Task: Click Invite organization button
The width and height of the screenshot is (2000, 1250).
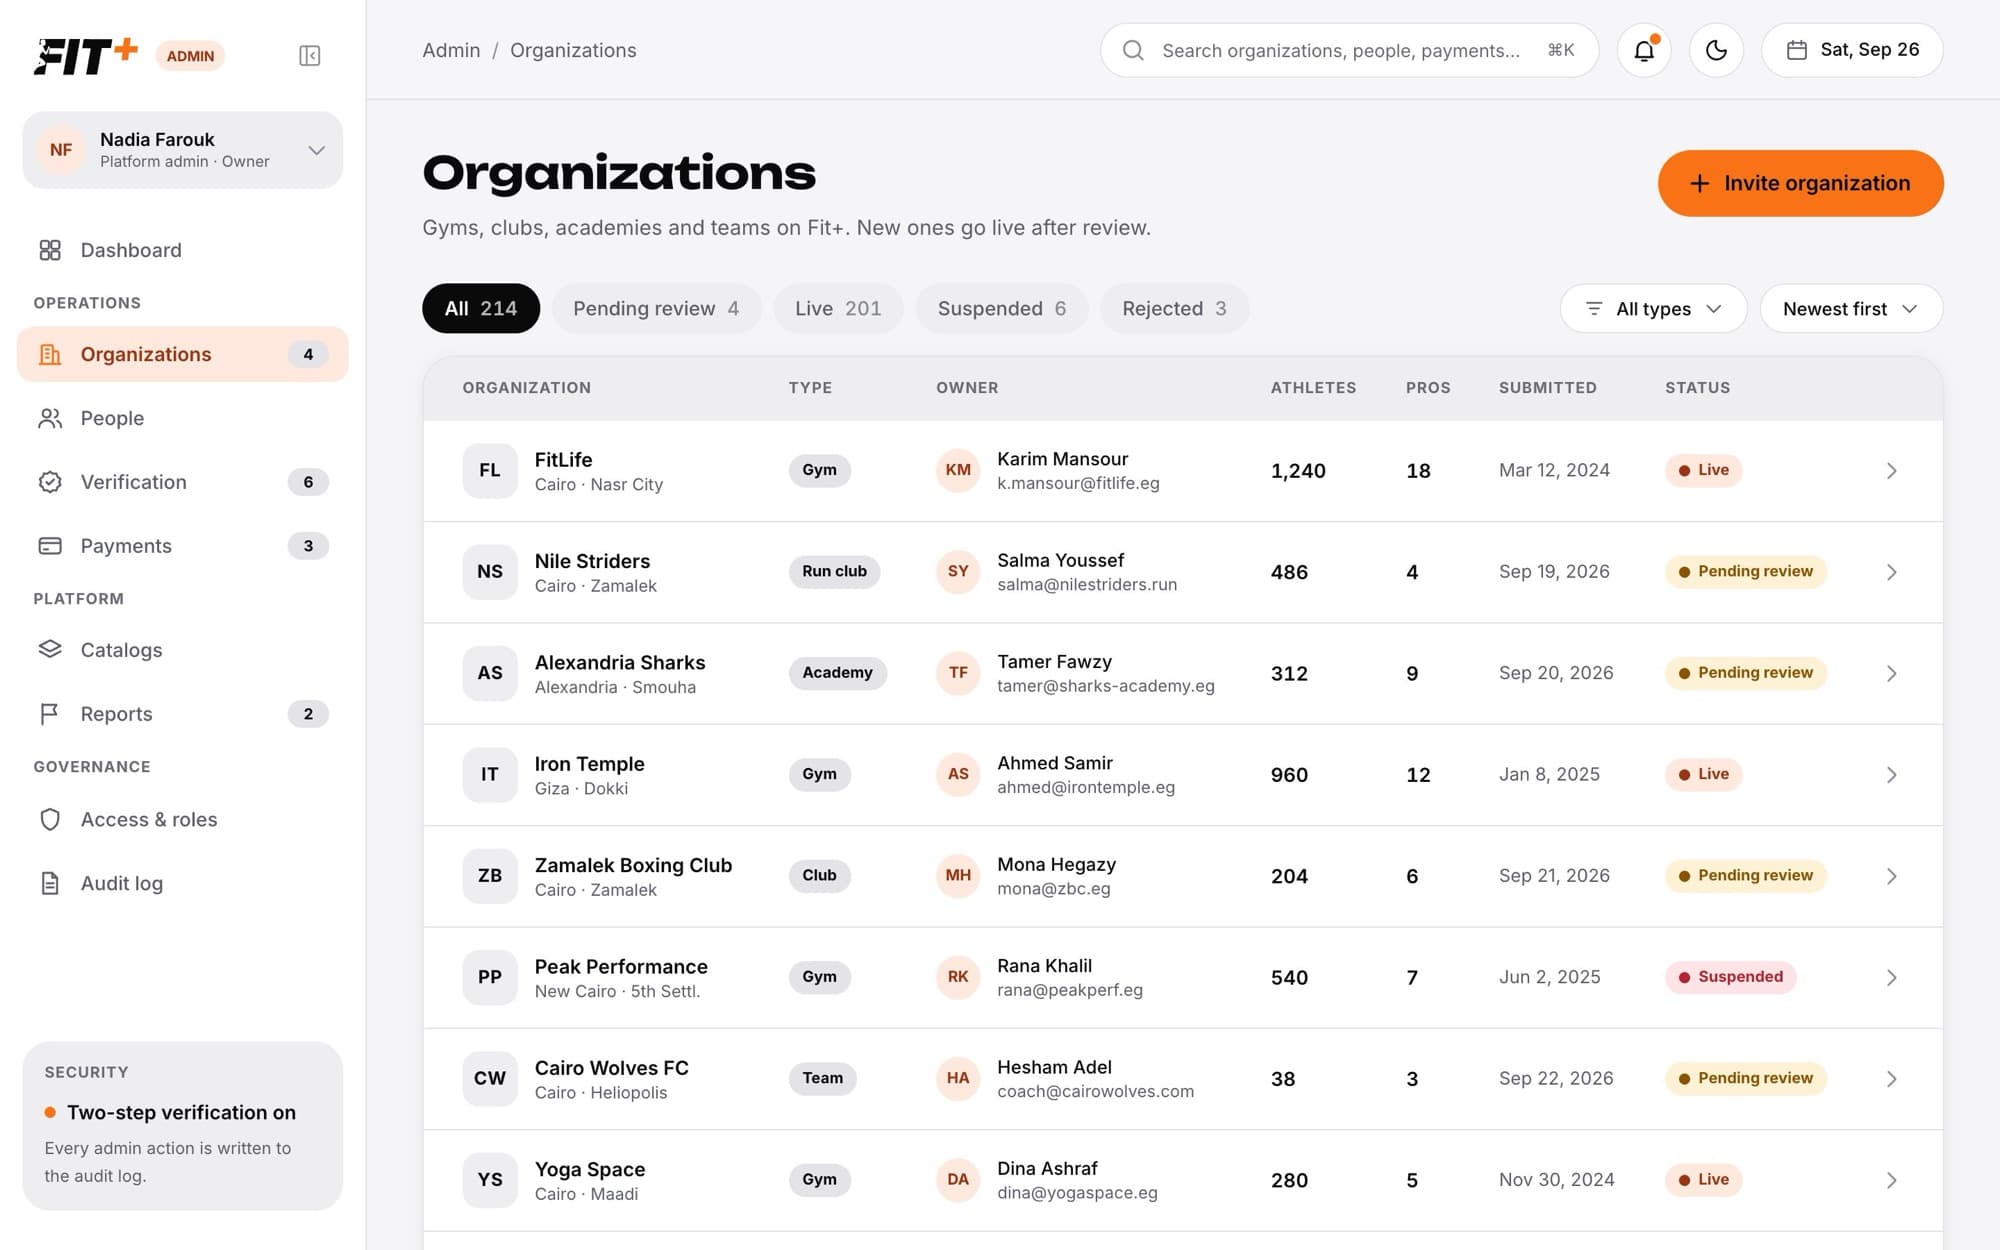Action: 1800,183
